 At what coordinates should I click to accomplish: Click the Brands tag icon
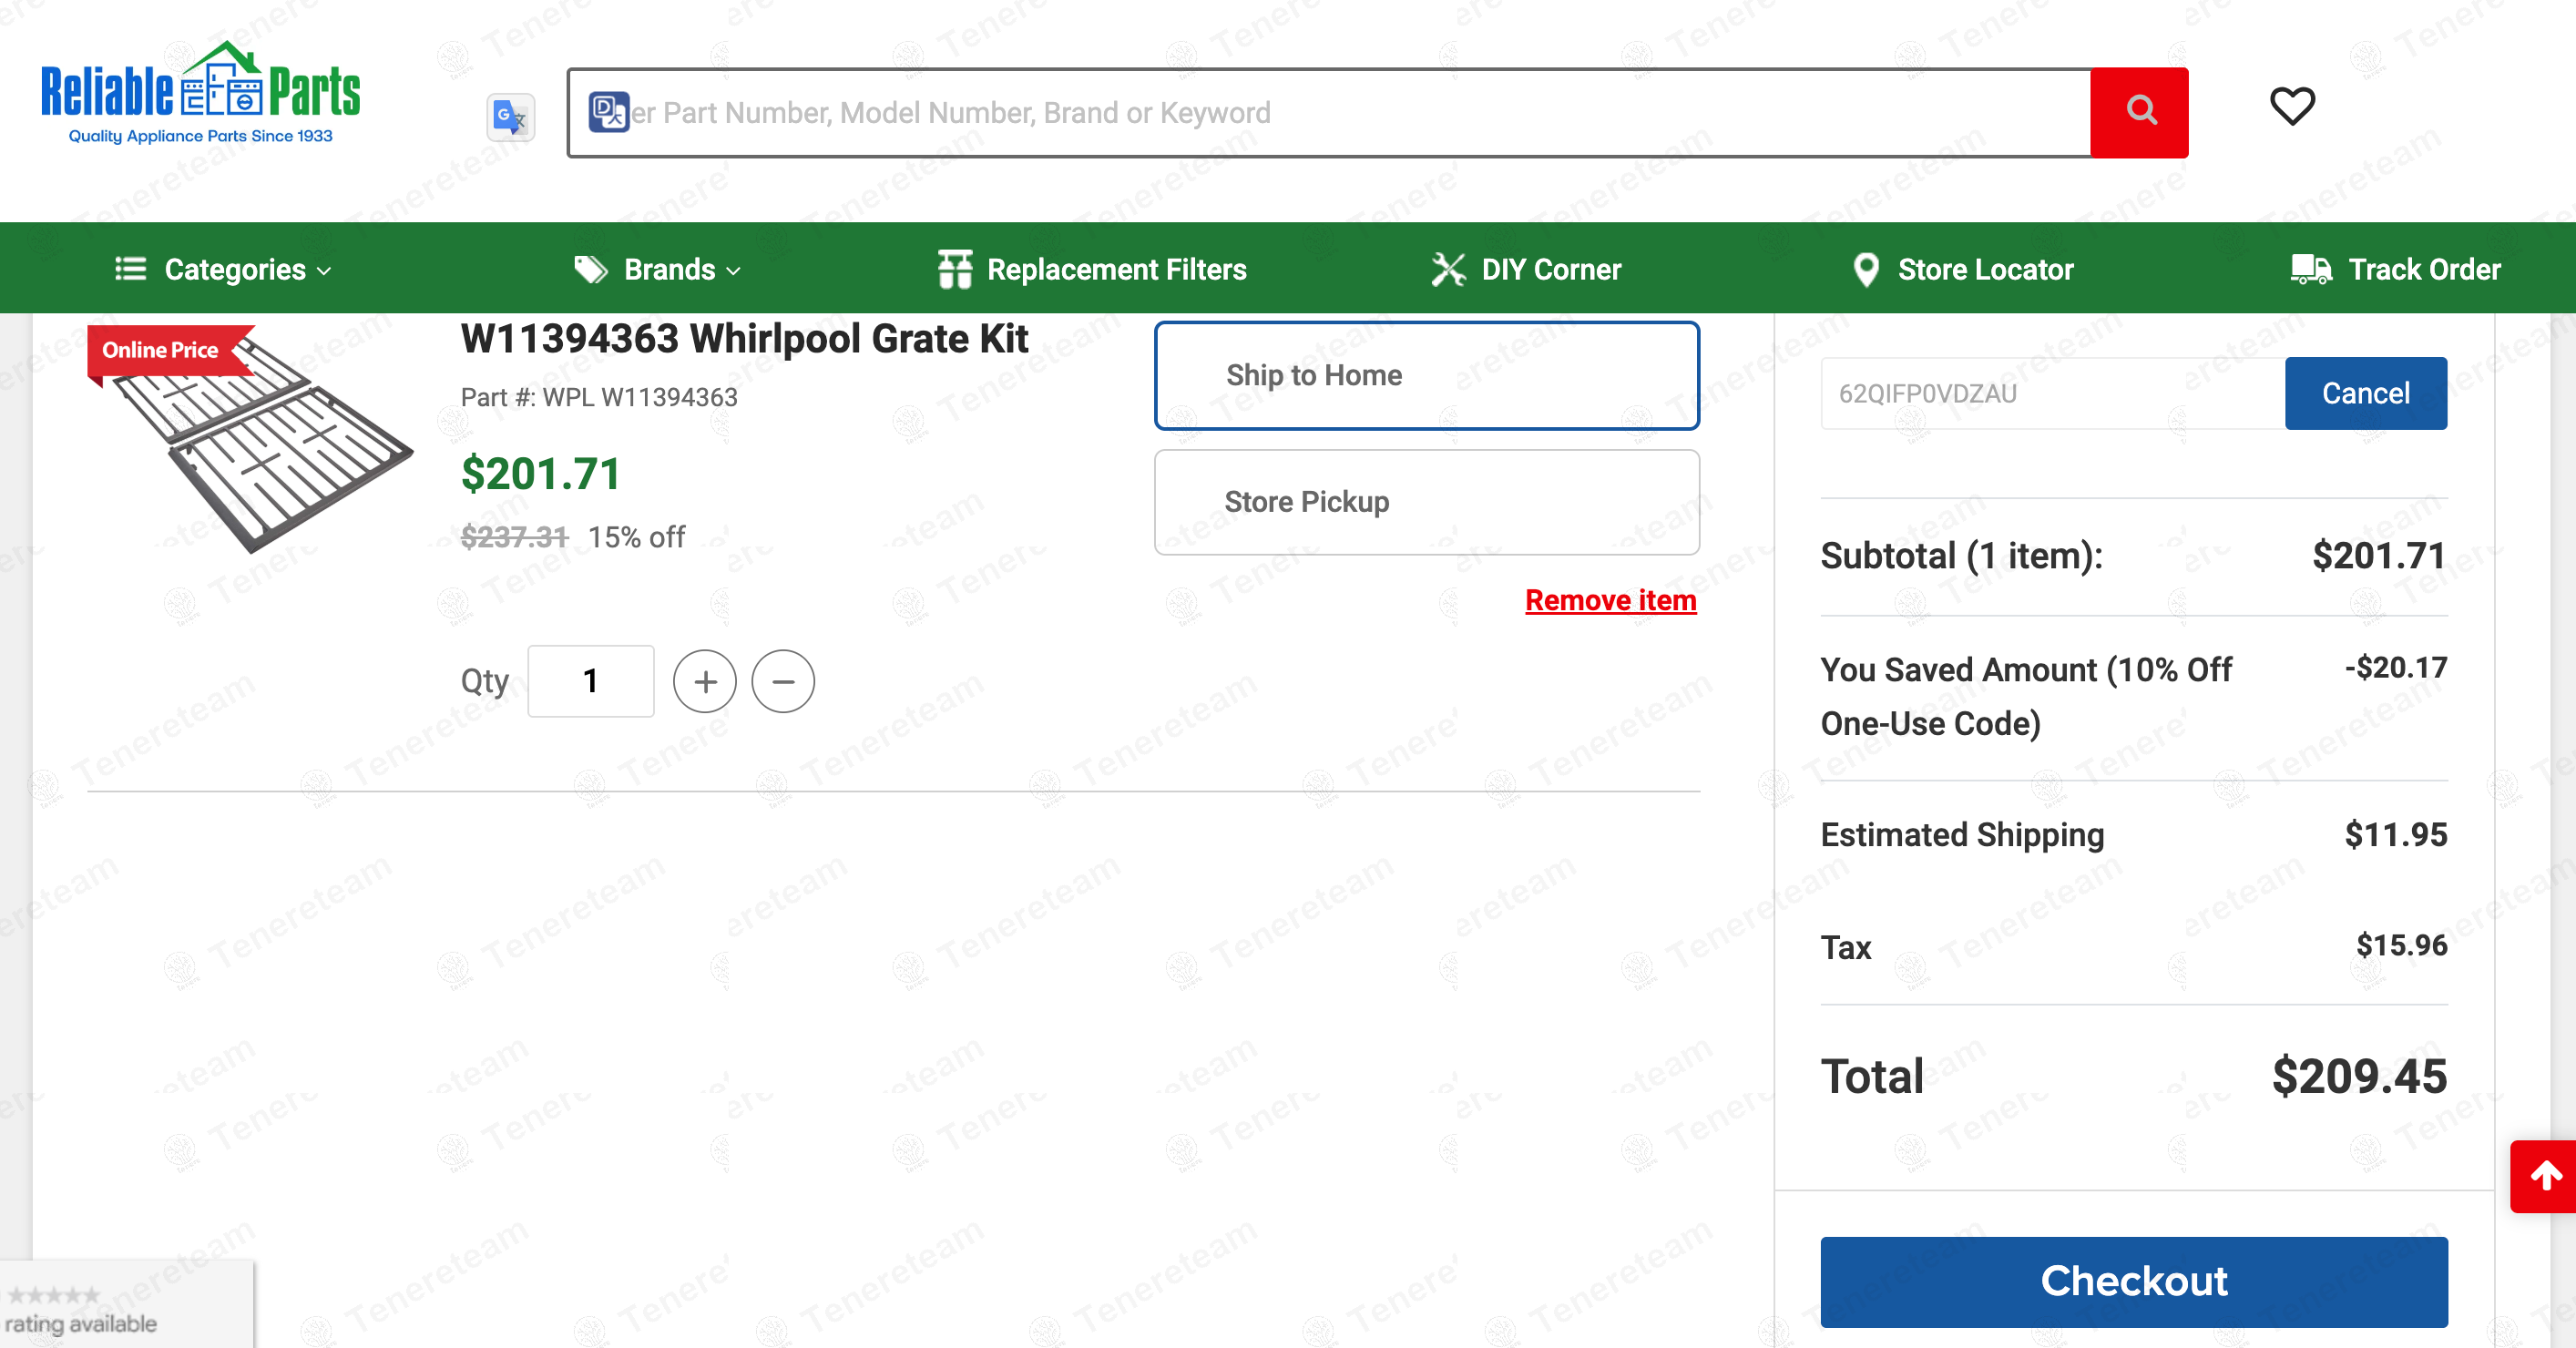click(591, 269)
